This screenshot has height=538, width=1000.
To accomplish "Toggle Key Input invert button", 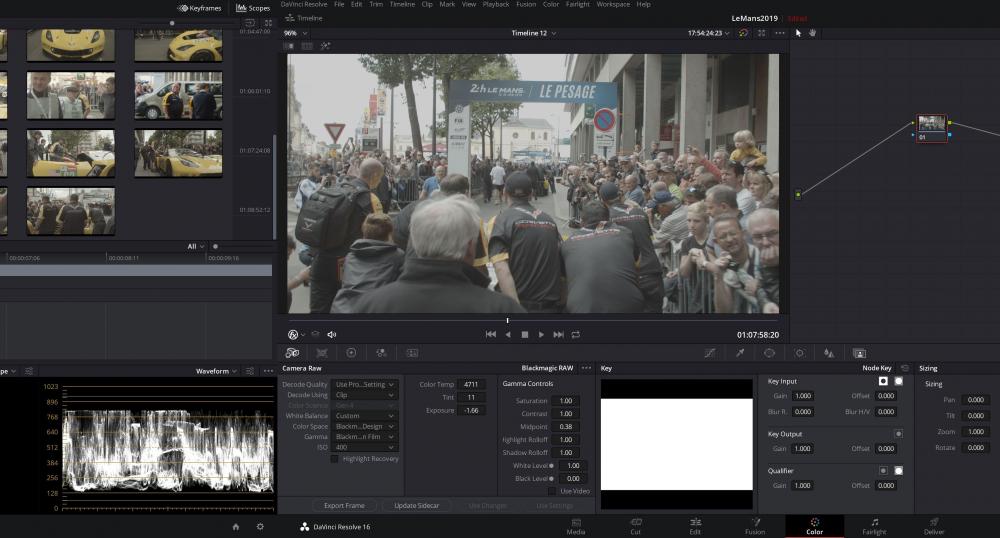I will (899, 381).
